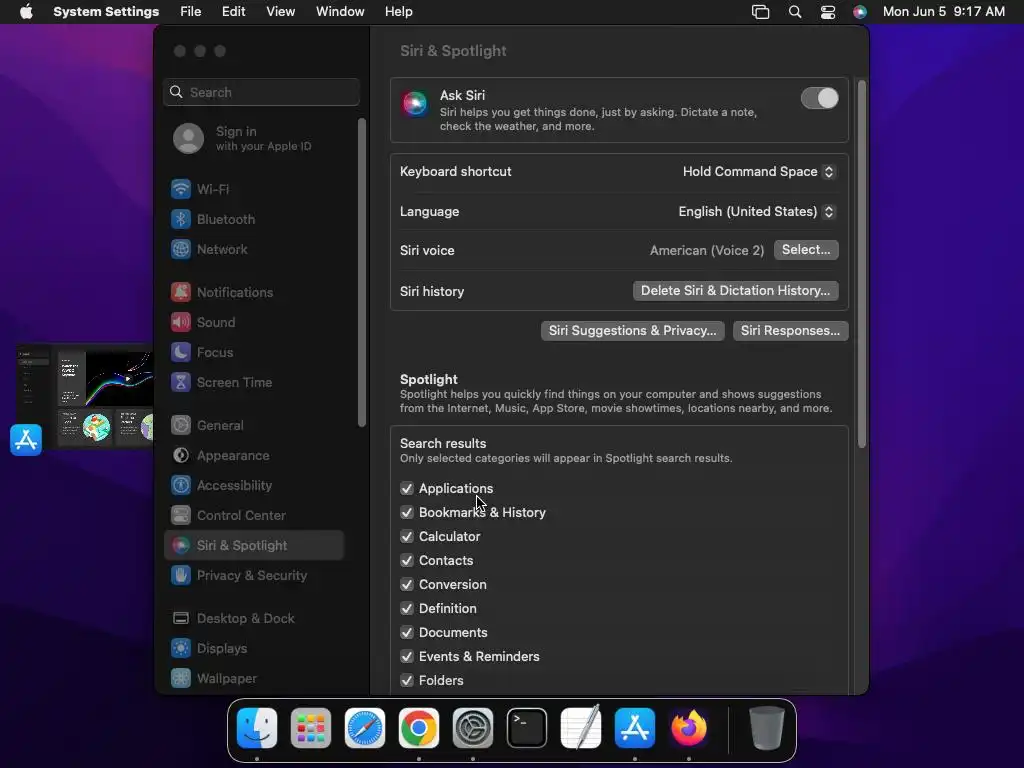The image size is (1024, 768).
Task: Launch Safari from the Dock
Action: (364, 728)
